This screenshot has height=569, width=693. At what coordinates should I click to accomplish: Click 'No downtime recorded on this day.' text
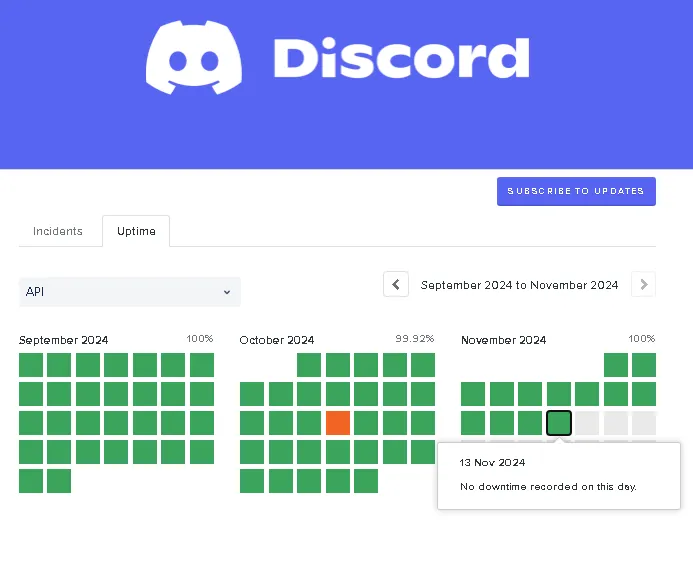548,487
